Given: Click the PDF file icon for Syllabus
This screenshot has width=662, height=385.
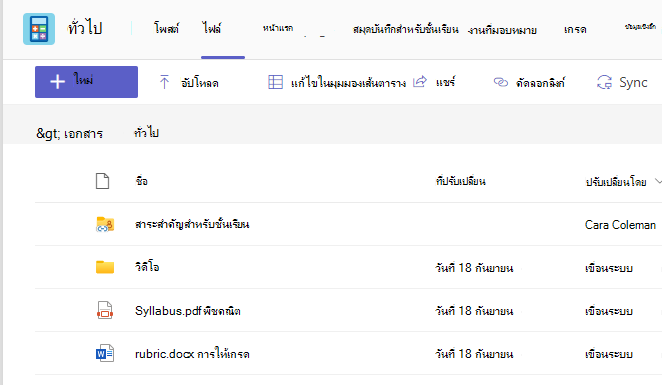Looking at the screenshot, I should [x=105, y=310].
